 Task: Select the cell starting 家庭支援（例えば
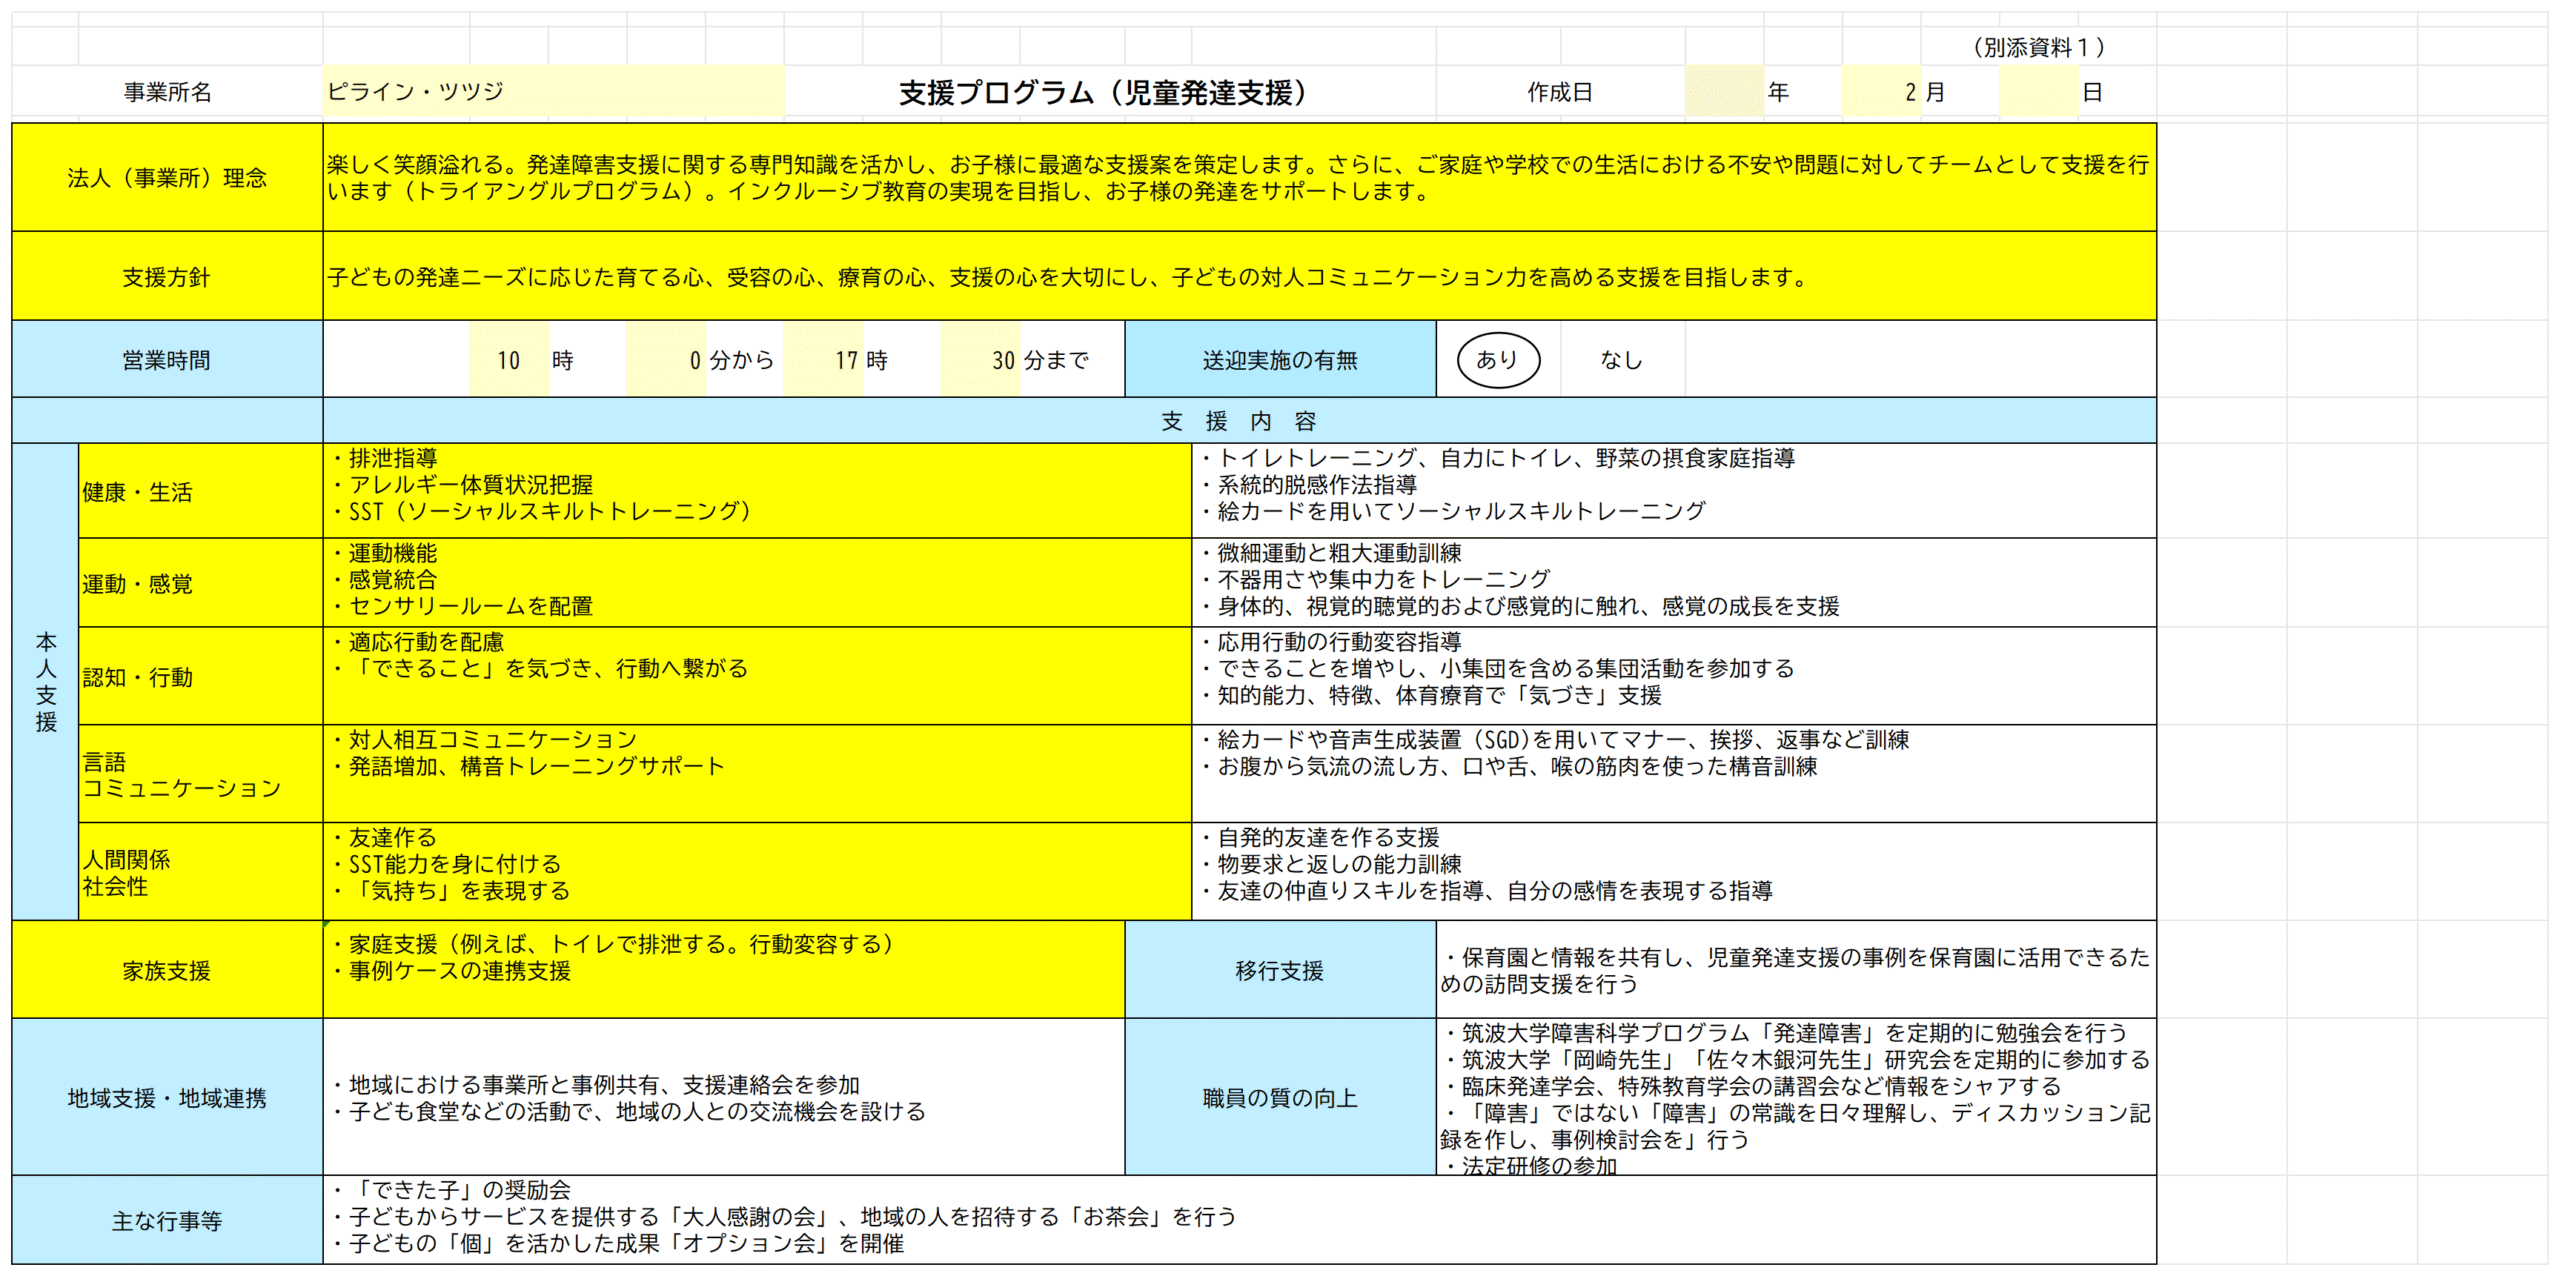coord(724,970)
